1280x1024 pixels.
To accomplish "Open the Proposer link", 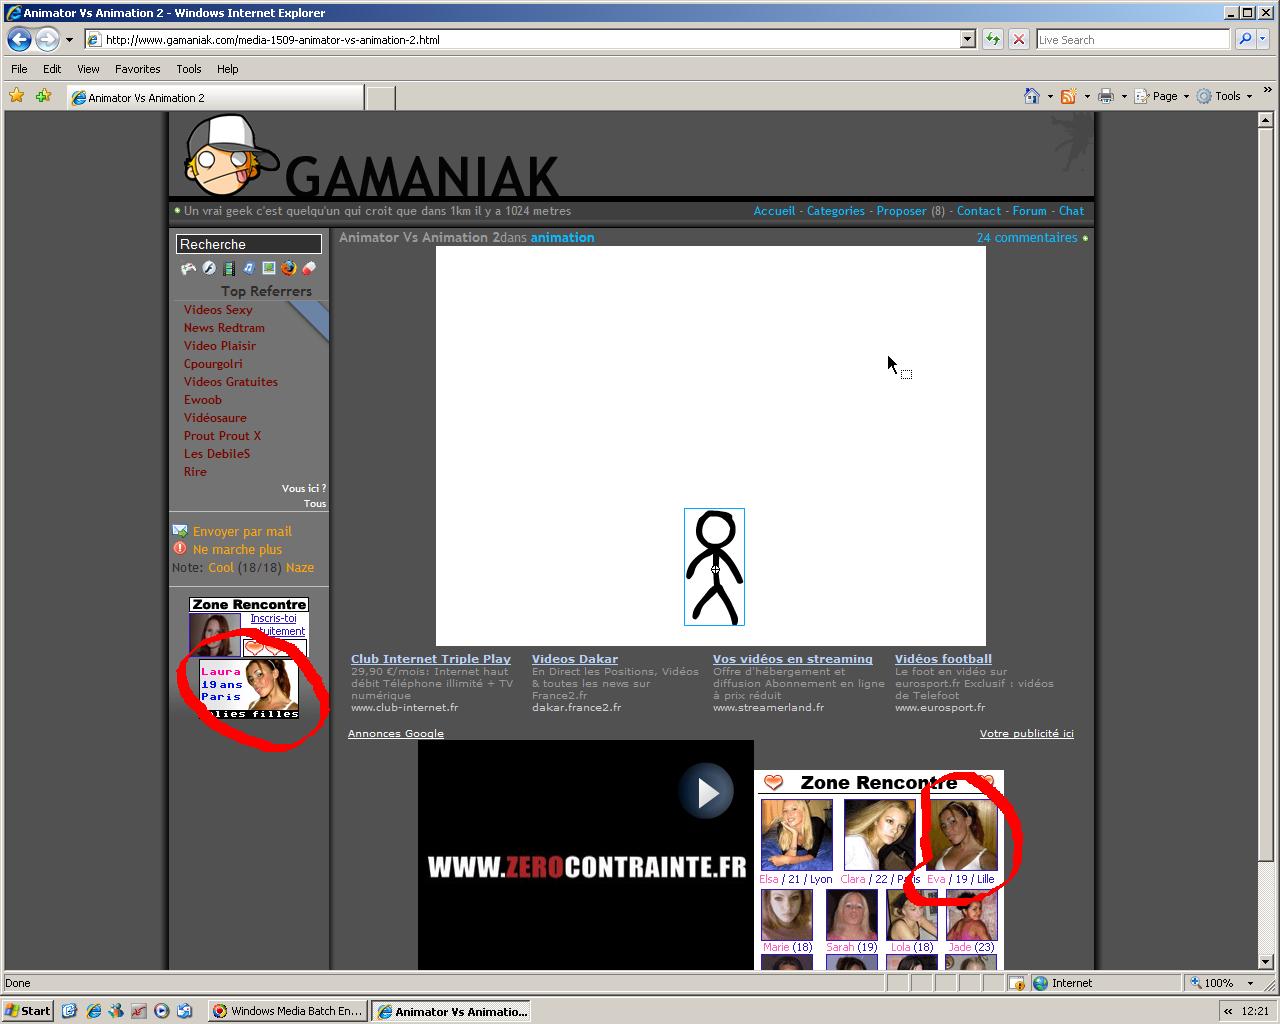I will pyautogui.click(x=901, y=211).
